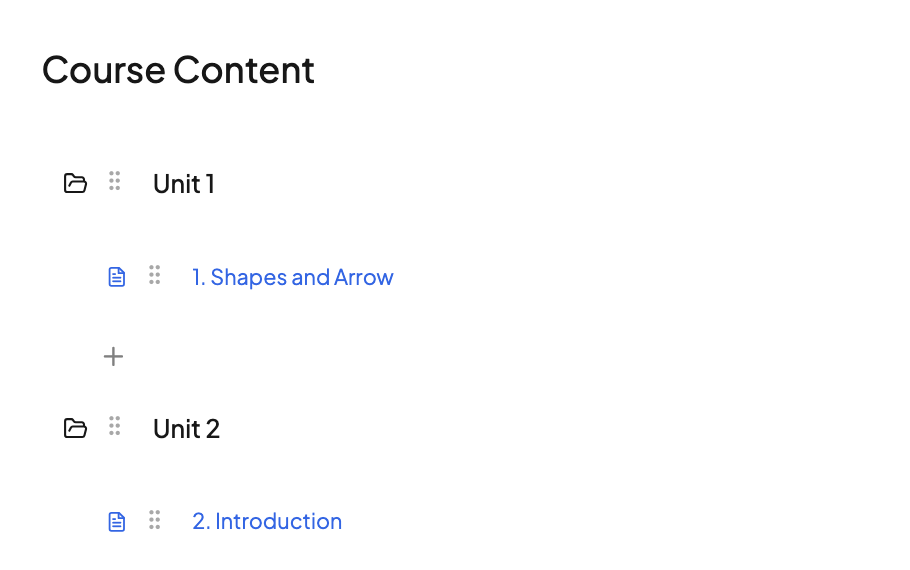Click the word Arrow in the first lesson link
The width and height of the screenshot is (910, 570).
click(363, 277)
